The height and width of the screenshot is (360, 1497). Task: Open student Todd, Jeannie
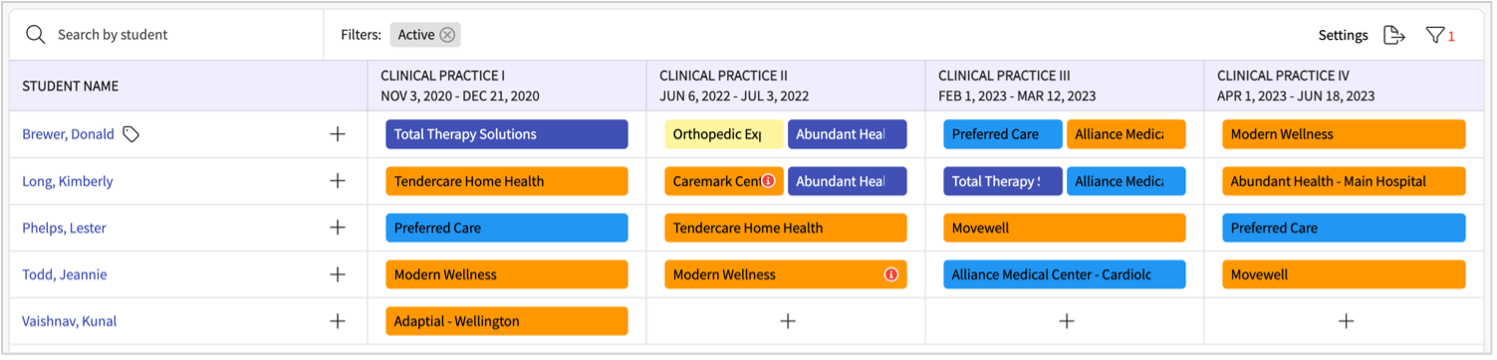tap(64, 274)
